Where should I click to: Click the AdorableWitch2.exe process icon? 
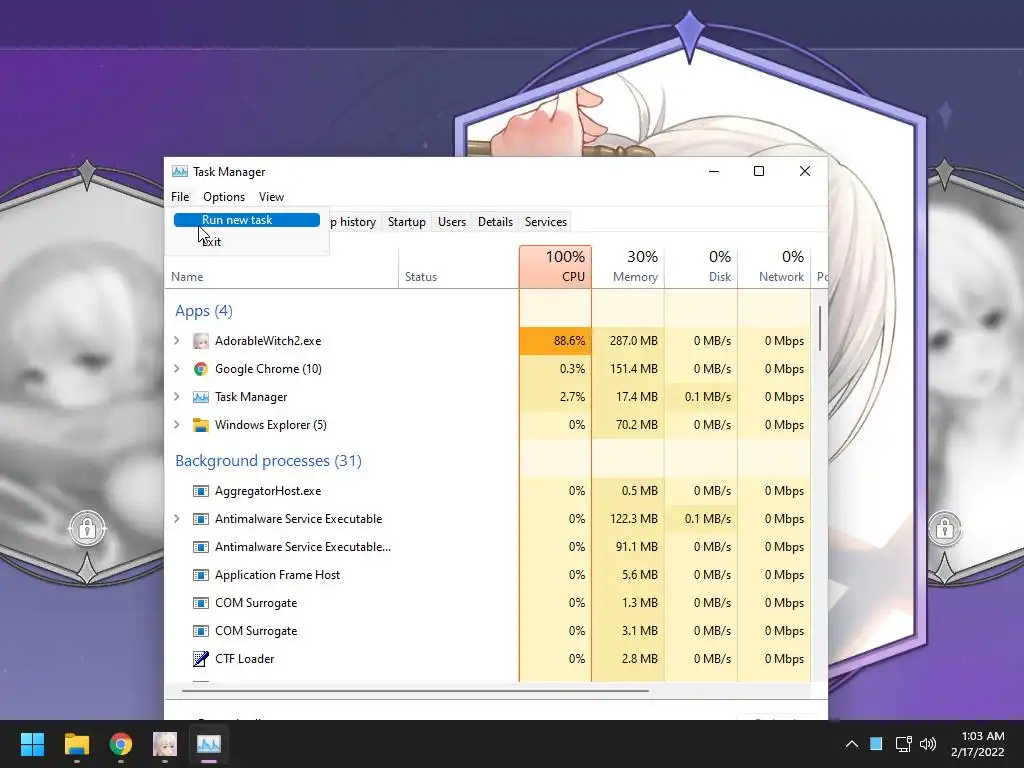(200, 341)
